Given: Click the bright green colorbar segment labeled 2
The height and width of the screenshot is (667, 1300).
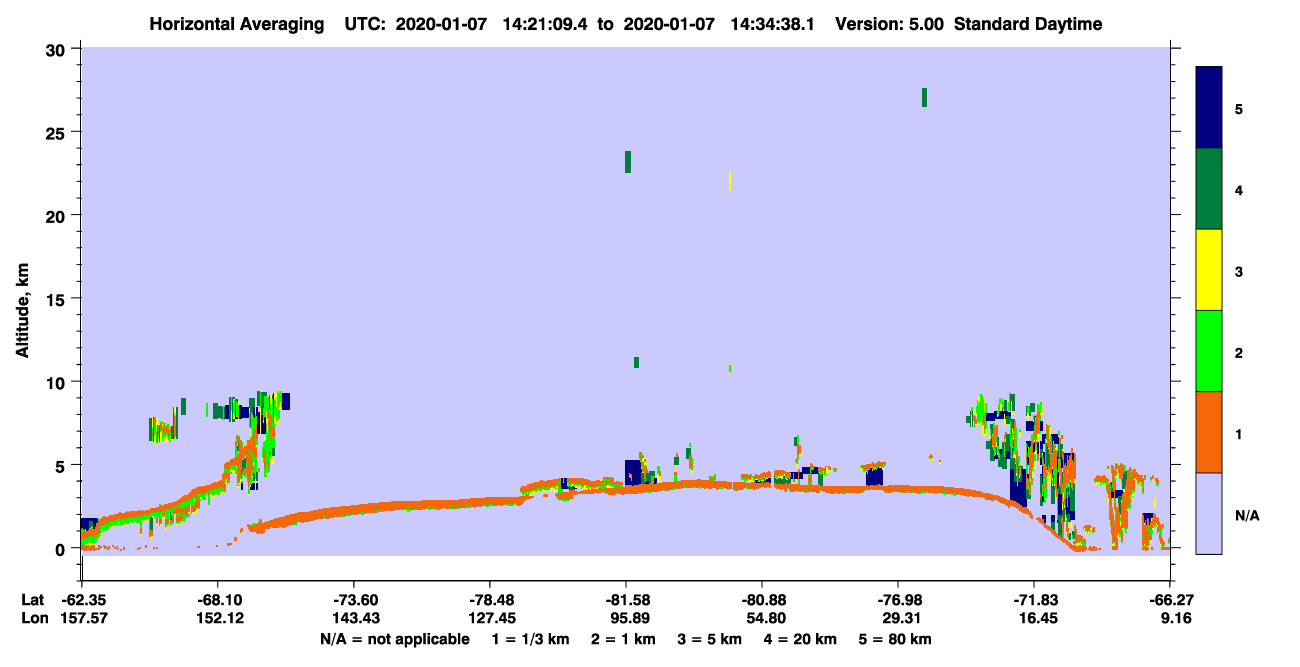Looking at the screenshot, I should [x=1209, y=351].
